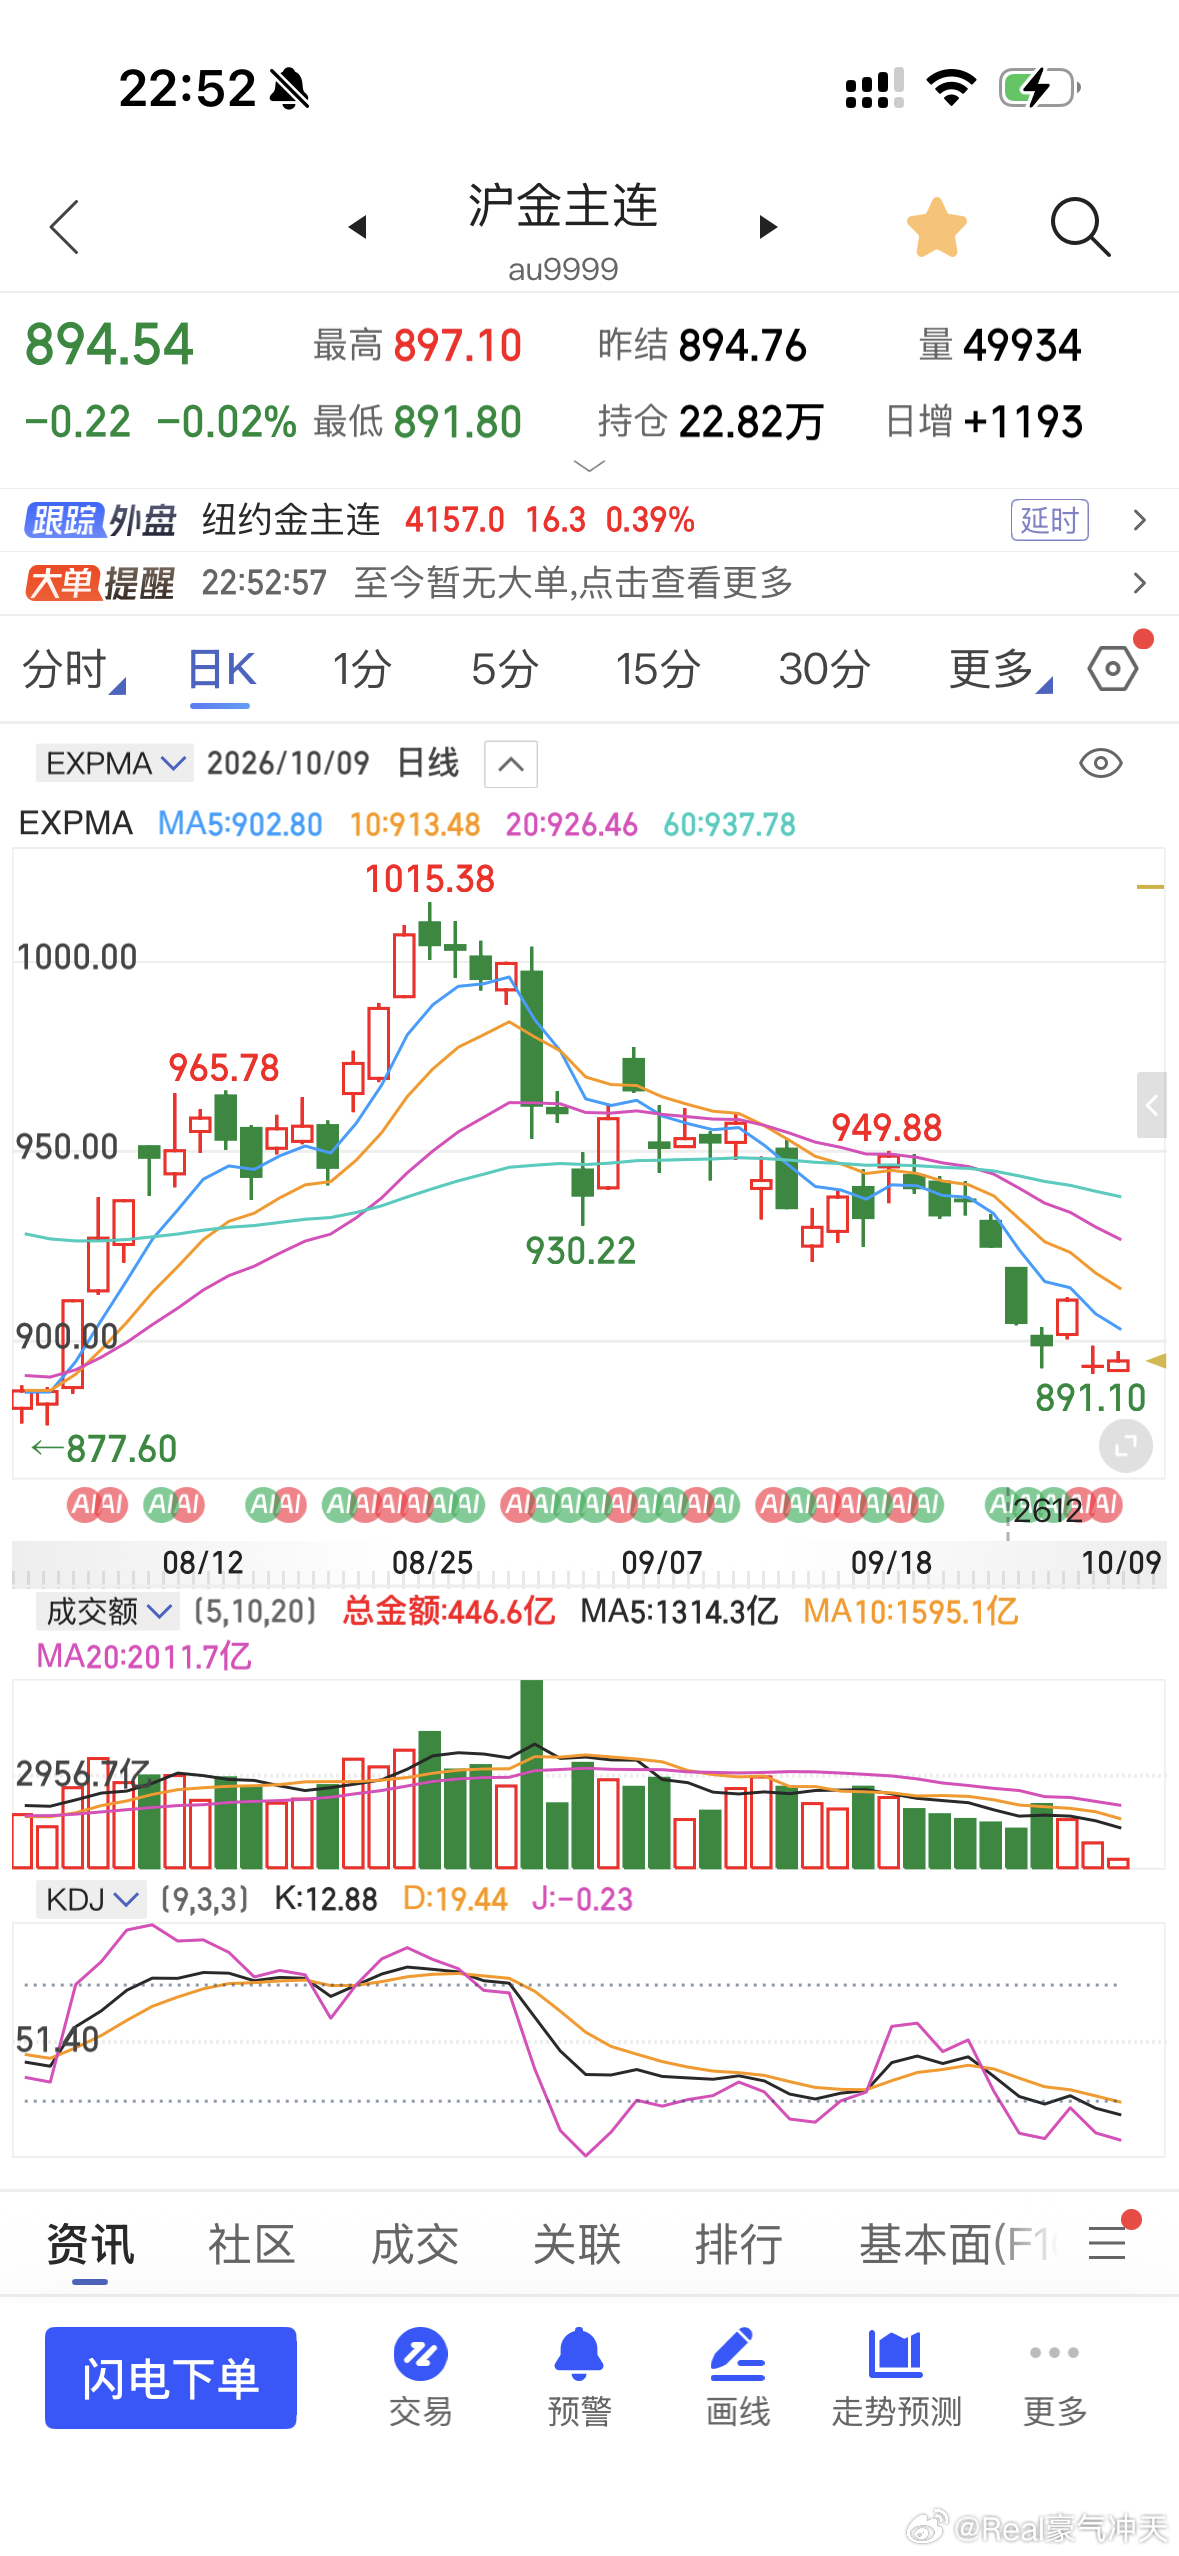This screenshot has width=1179, height=2556.
Task: Tap the 877.60 low arrow label
Action: point(104,1448)
